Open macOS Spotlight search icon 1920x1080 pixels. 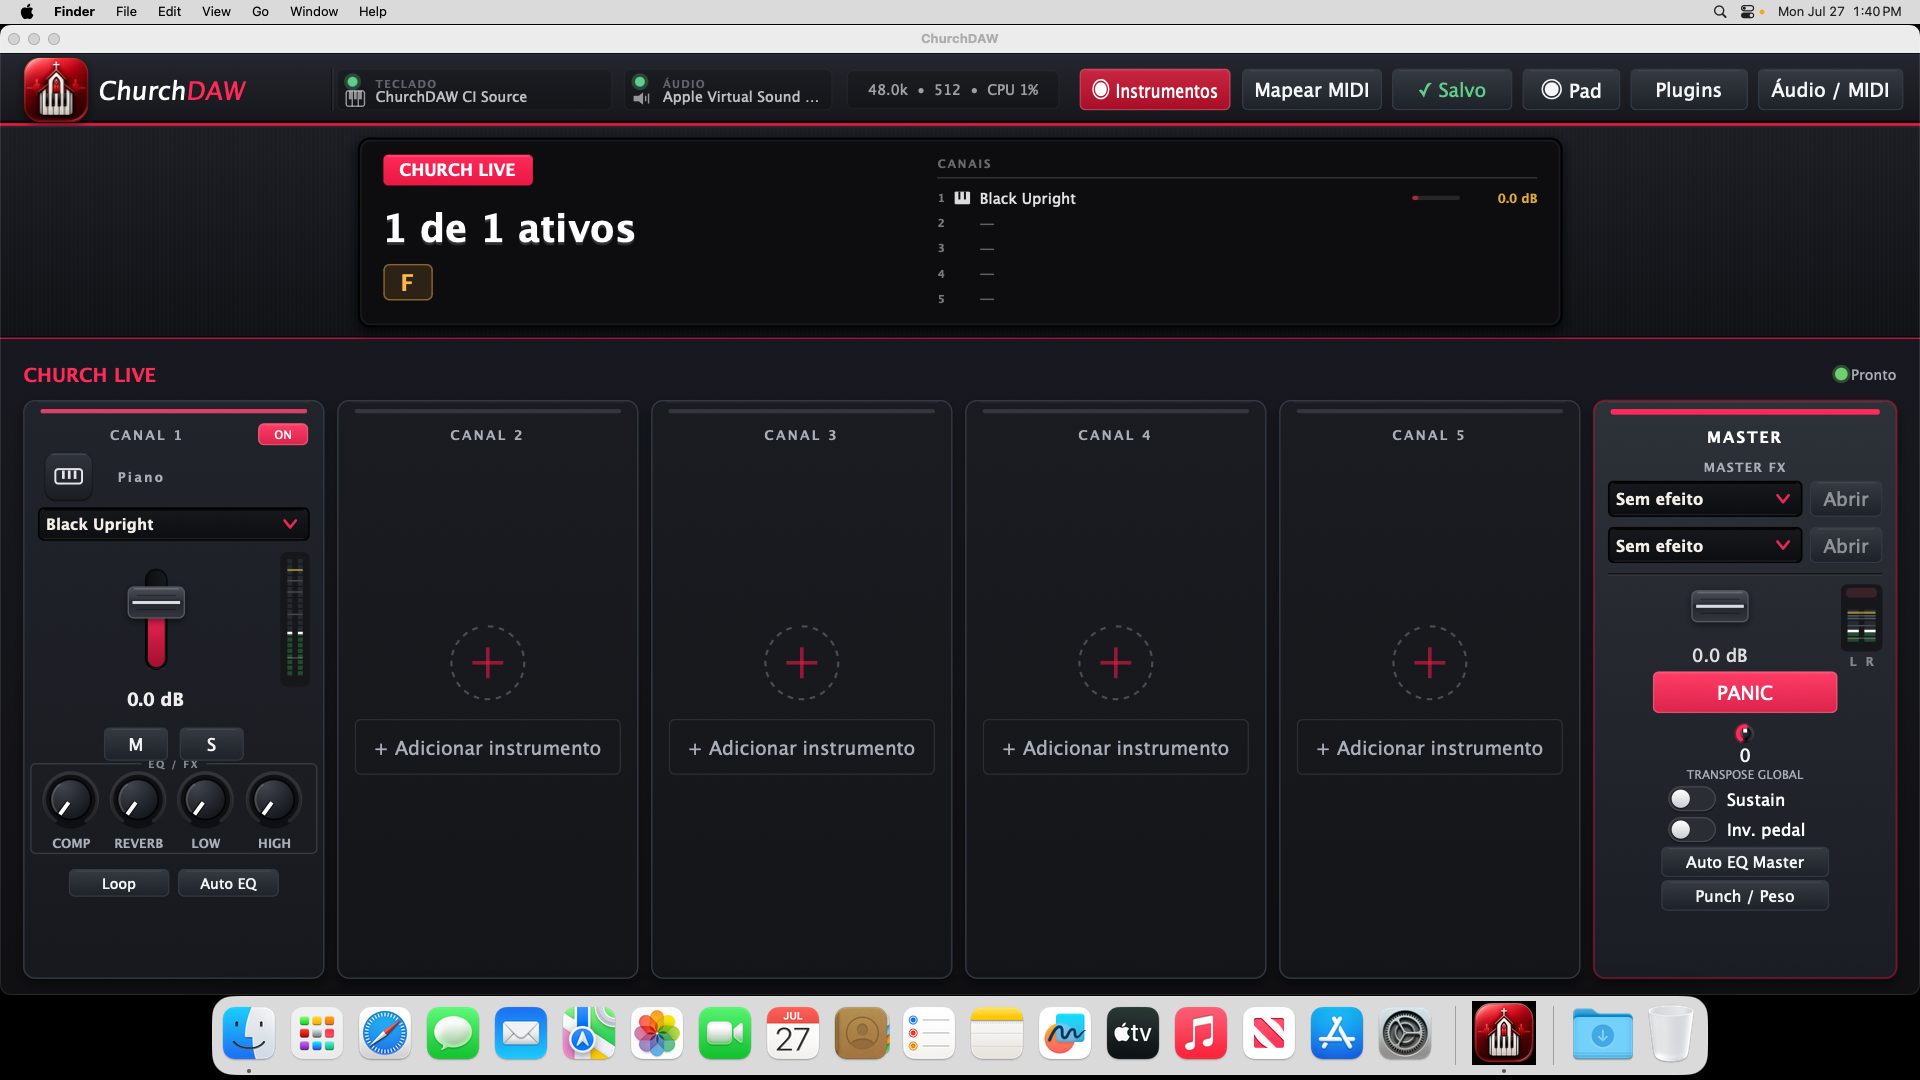[1720, 12]
